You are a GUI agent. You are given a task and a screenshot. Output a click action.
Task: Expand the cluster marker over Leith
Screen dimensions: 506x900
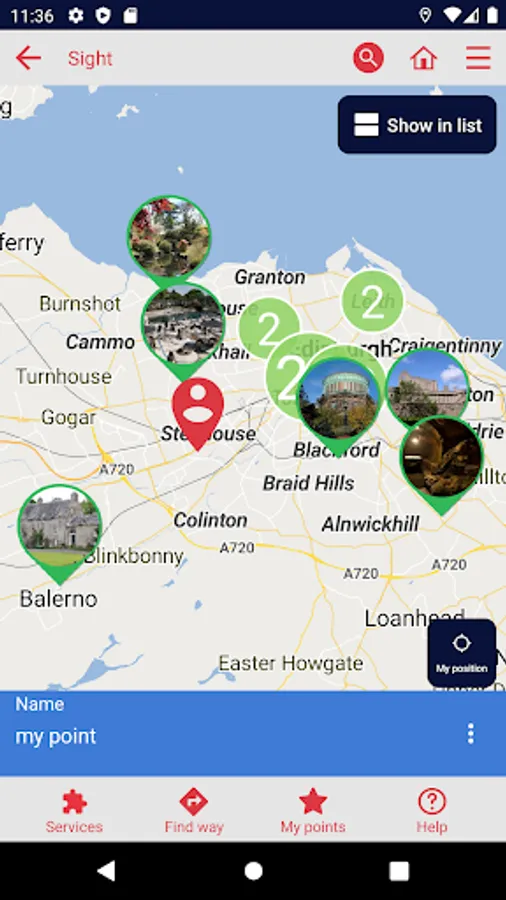pyautogui.click(x=372, y=301)
